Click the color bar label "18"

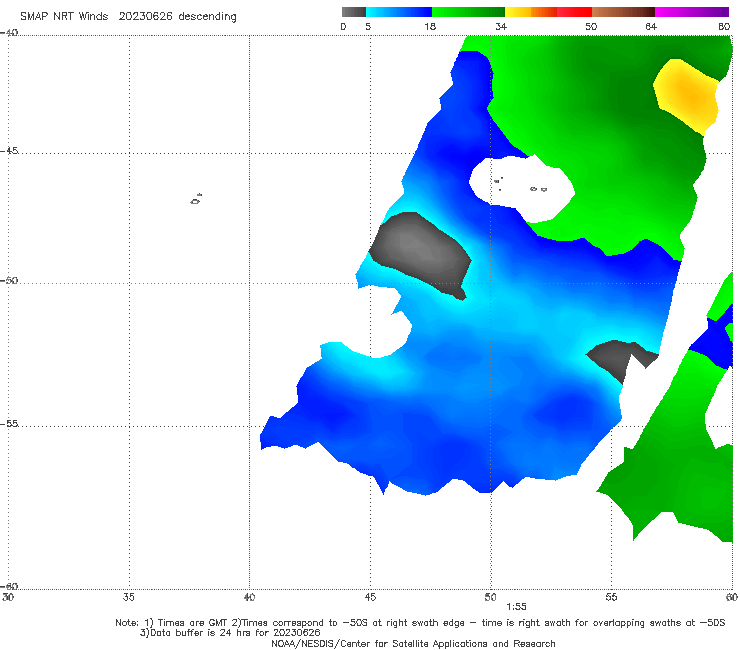pos(430,26)
